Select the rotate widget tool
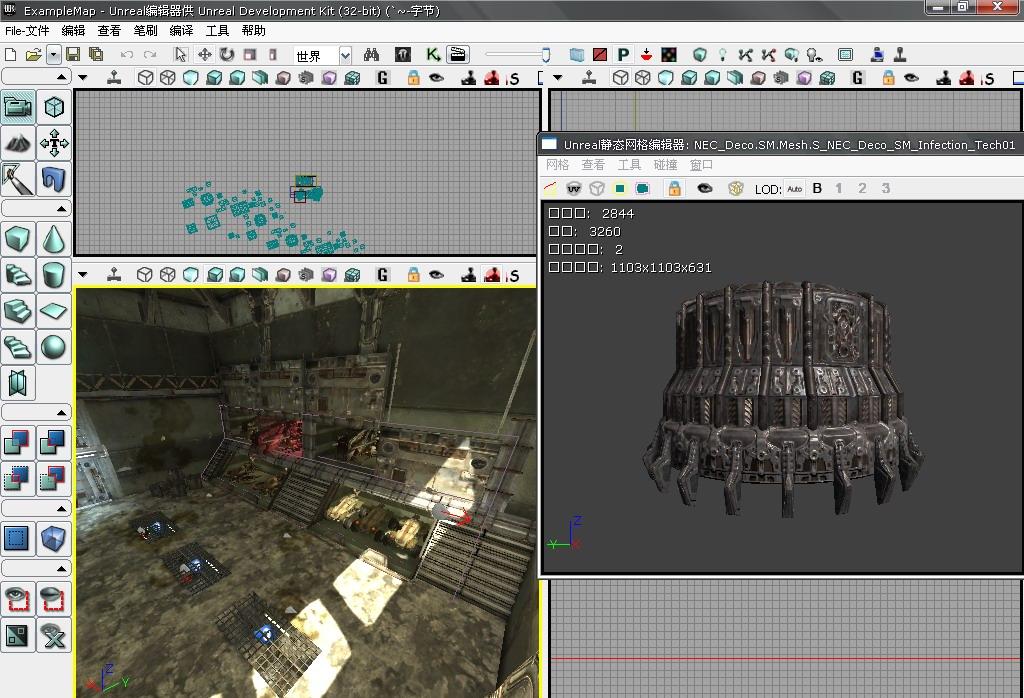The width and height of the screenshot is (1024, 698). point(227,55)
